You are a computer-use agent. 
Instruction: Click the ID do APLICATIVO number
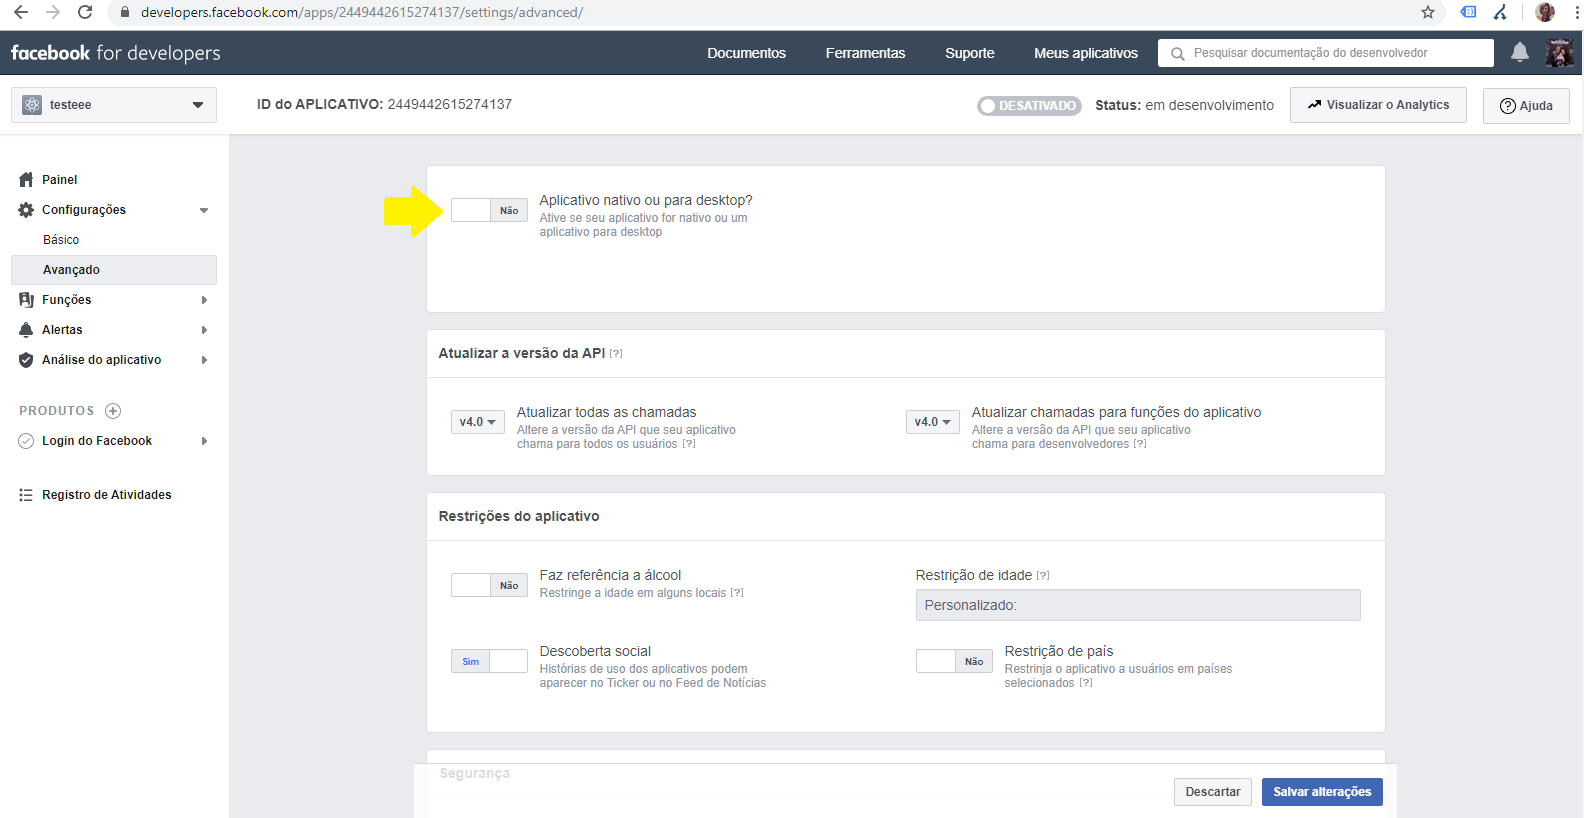click(x=450, y=104)
